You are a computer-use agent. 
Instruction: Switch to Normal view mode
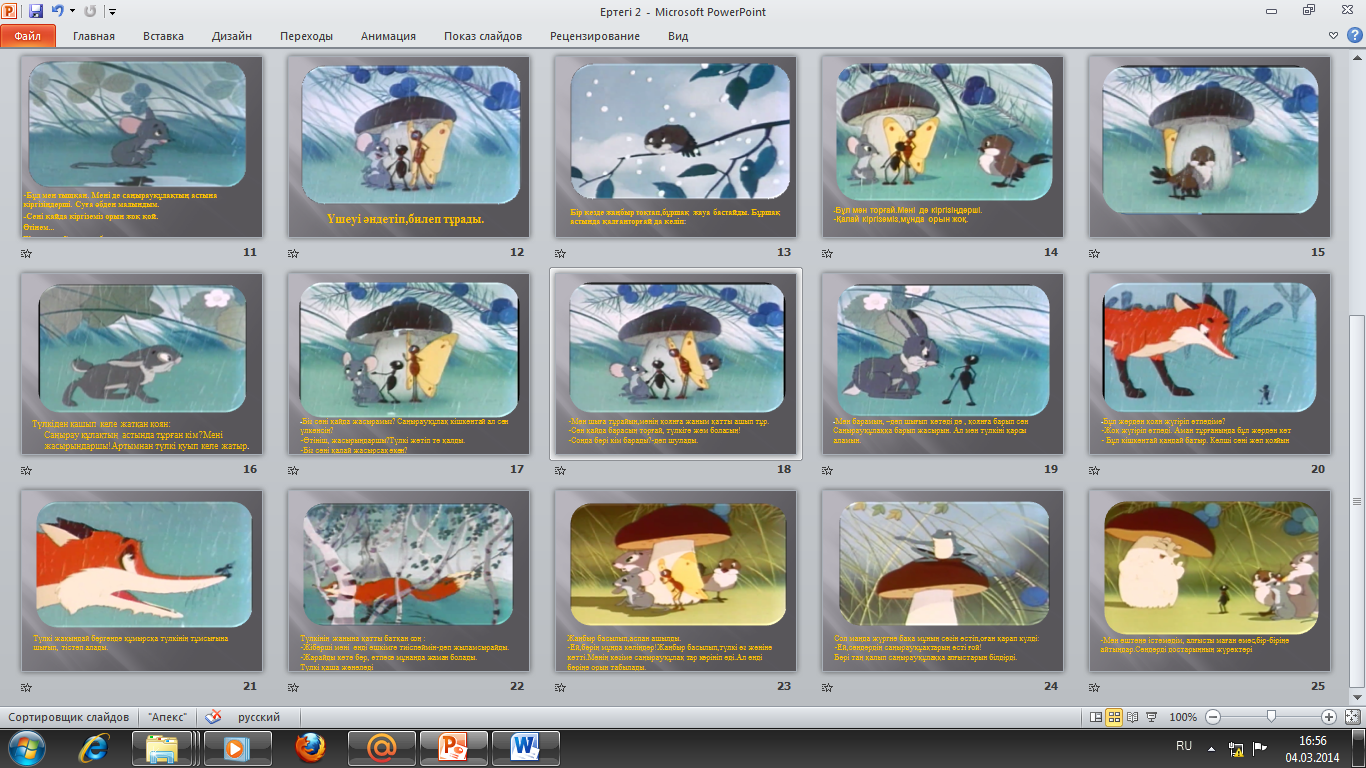pyautogui.click(x=1096, y=717)
